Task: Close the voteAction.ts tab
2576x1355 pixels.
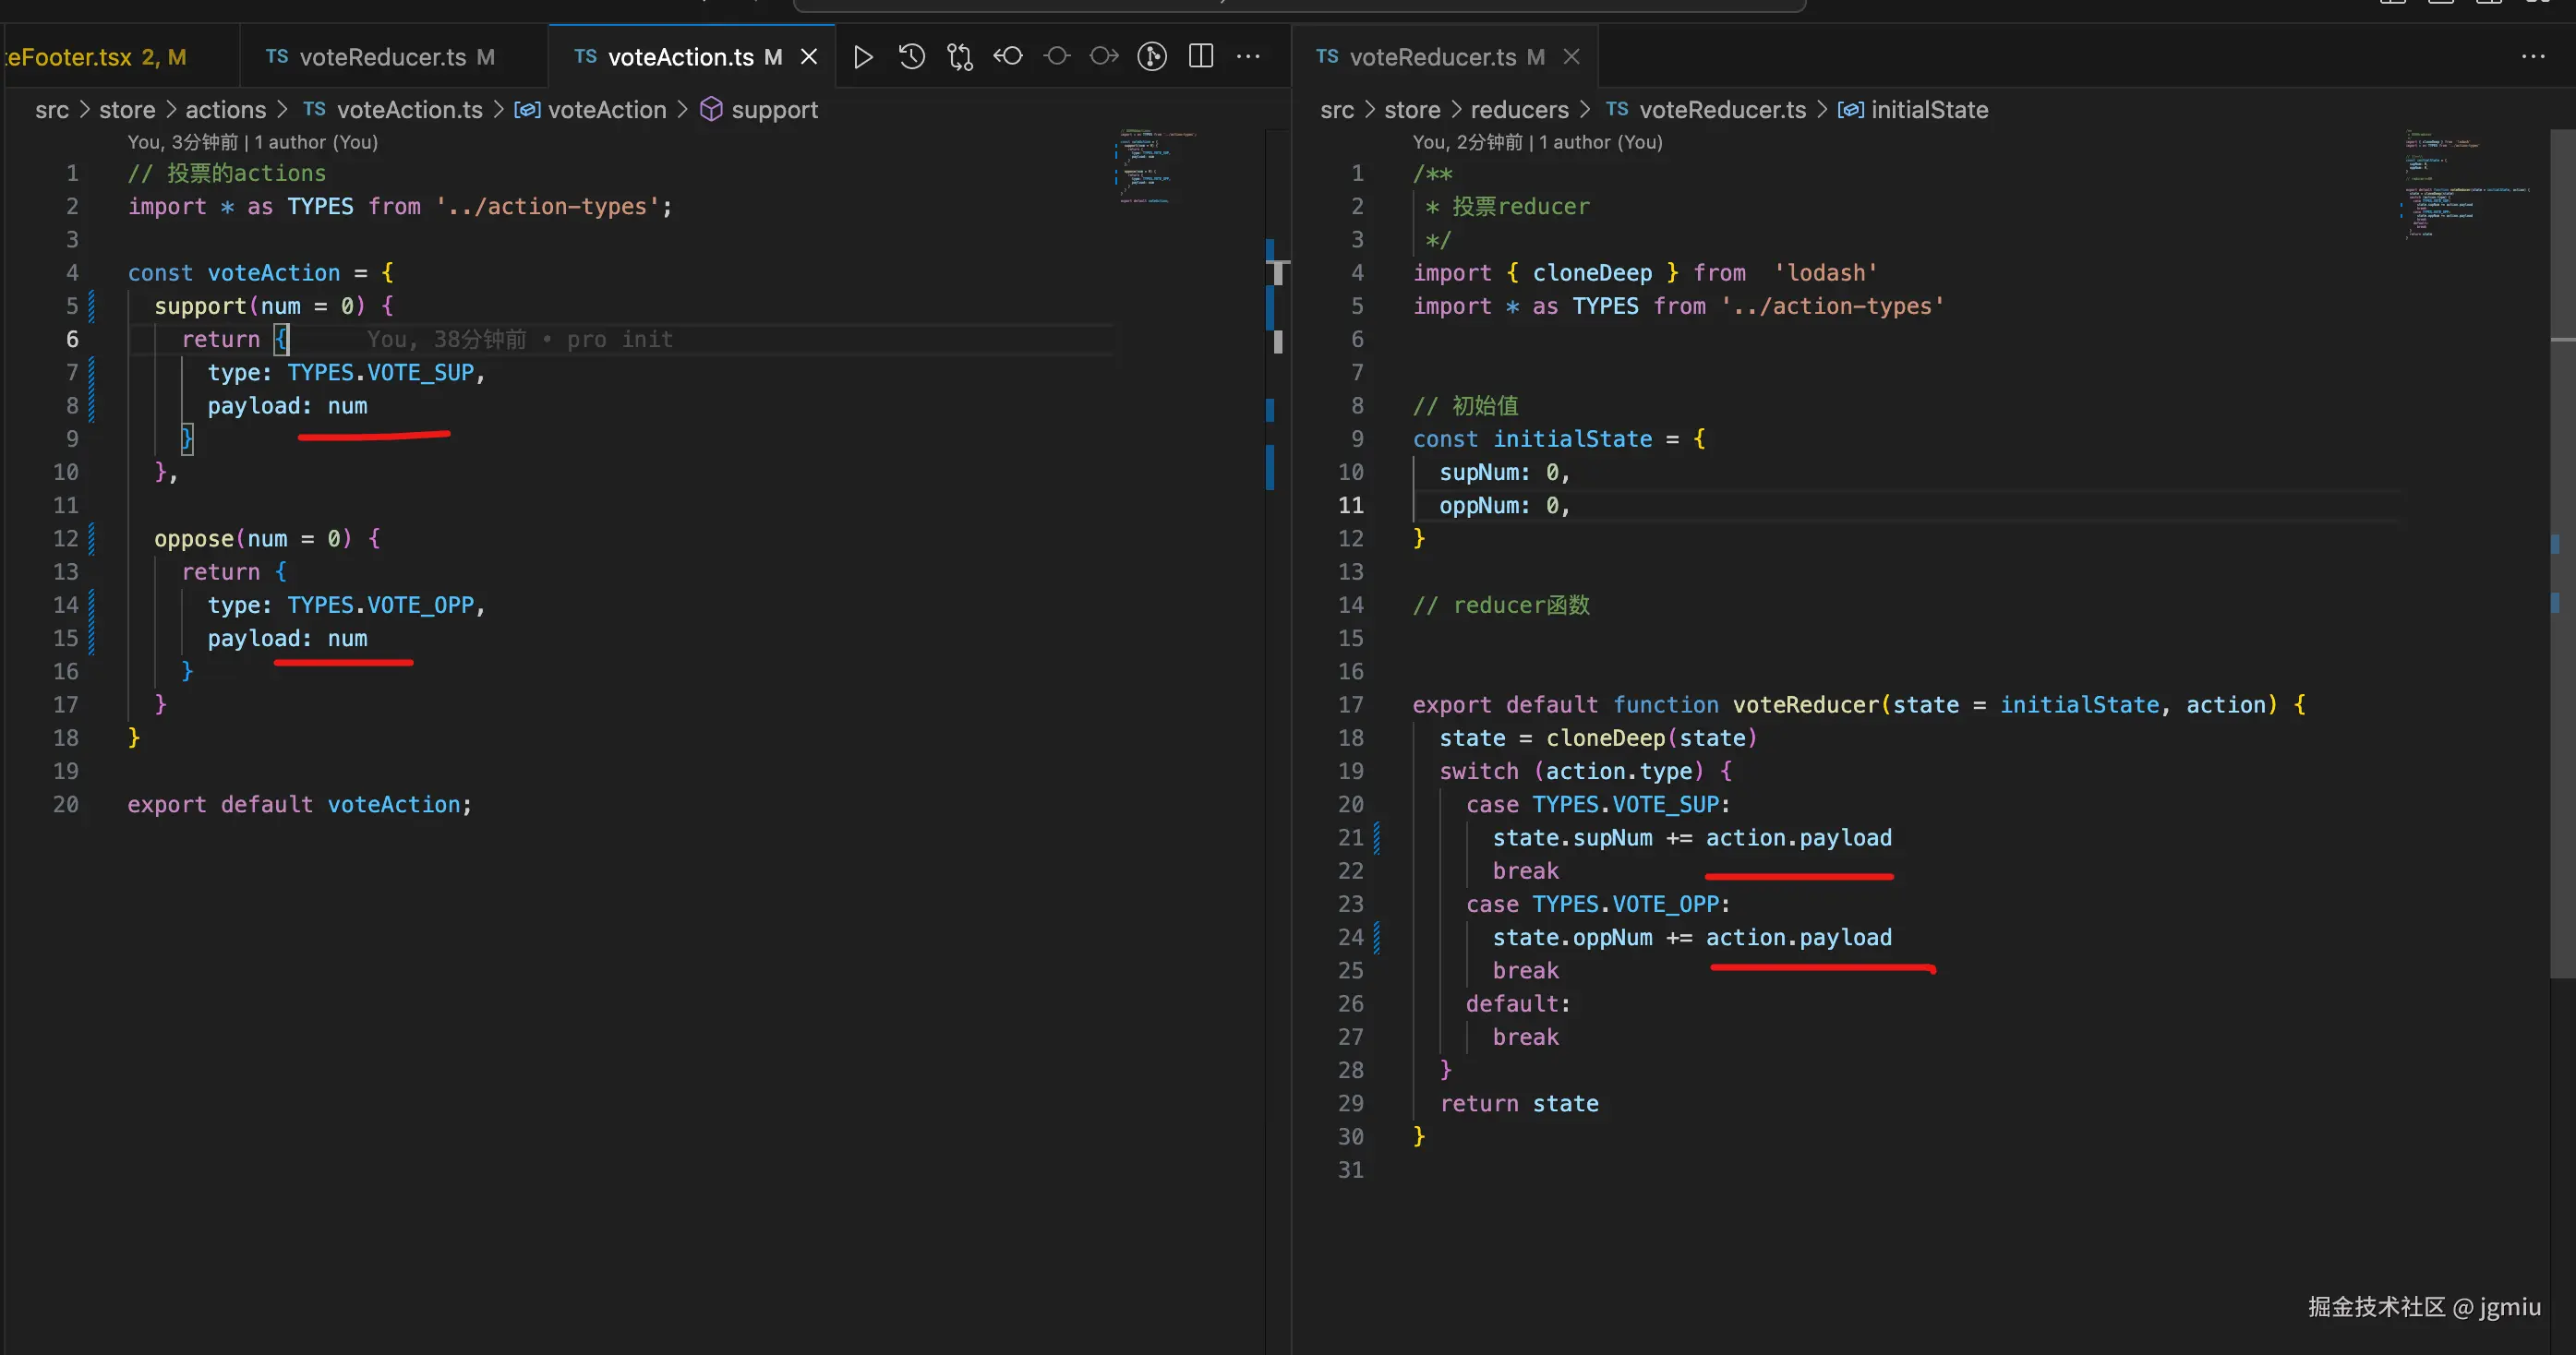Action: (809, 57)
